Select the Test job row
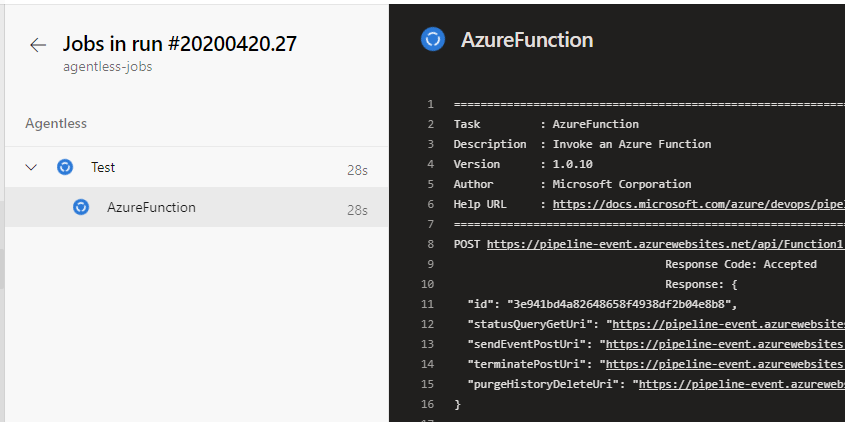This screenshot has width=845, height=422. point(196,168)
